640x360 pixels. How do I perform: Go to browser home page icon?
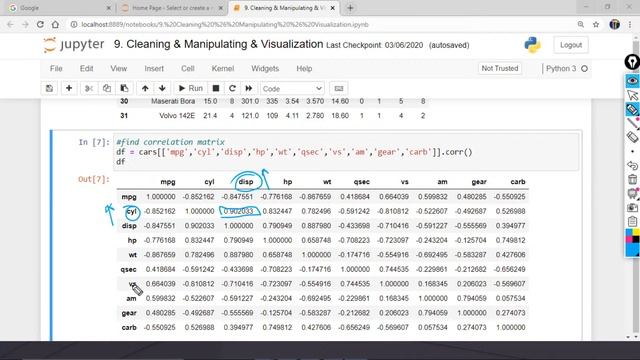click(x=55, y=24)
